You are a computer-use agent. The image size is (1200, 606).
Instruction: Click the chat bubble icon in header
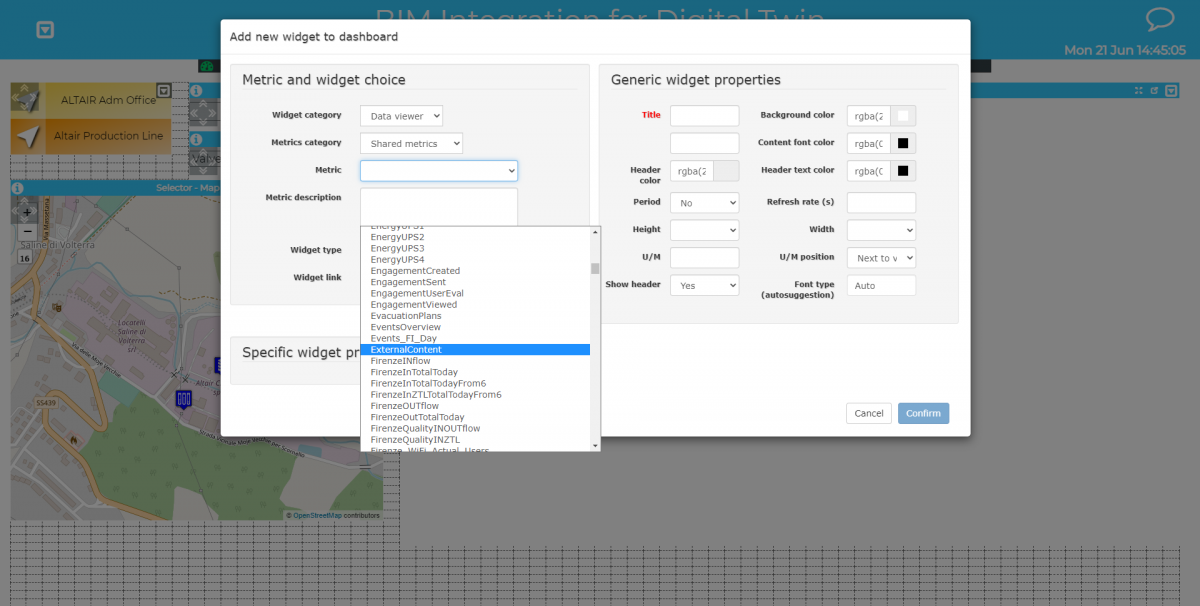(x=1159, y=20)
